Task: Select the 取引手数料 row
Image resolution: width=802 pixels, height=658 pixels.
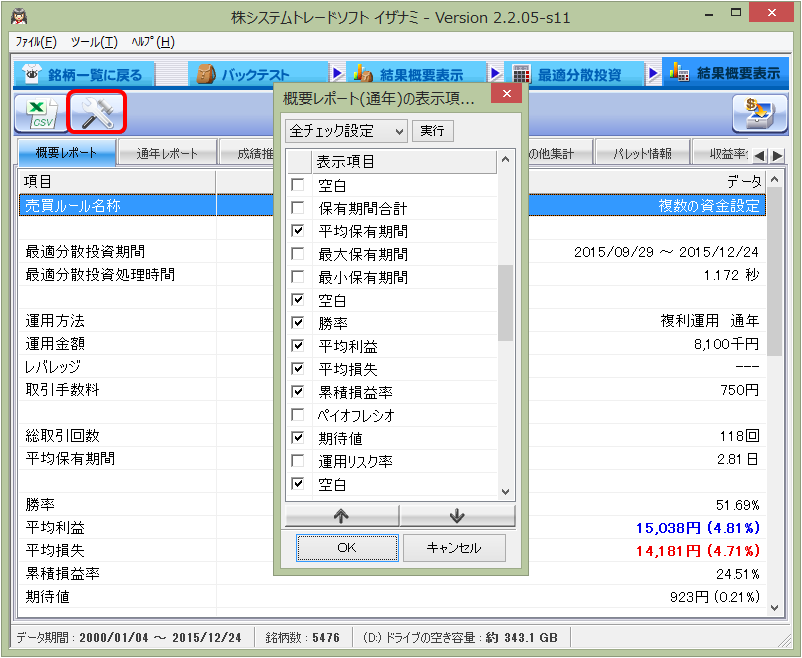Action: coord(392,389)
